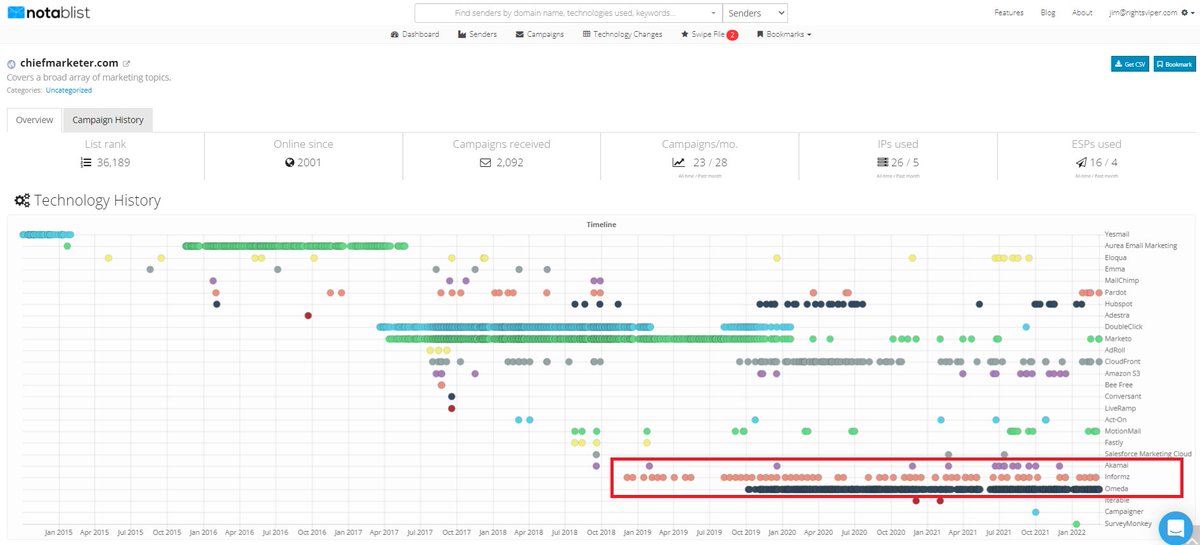The image size is (1200, 545).
Task: Click the Akamai axis label
Action: (1117, 466)
